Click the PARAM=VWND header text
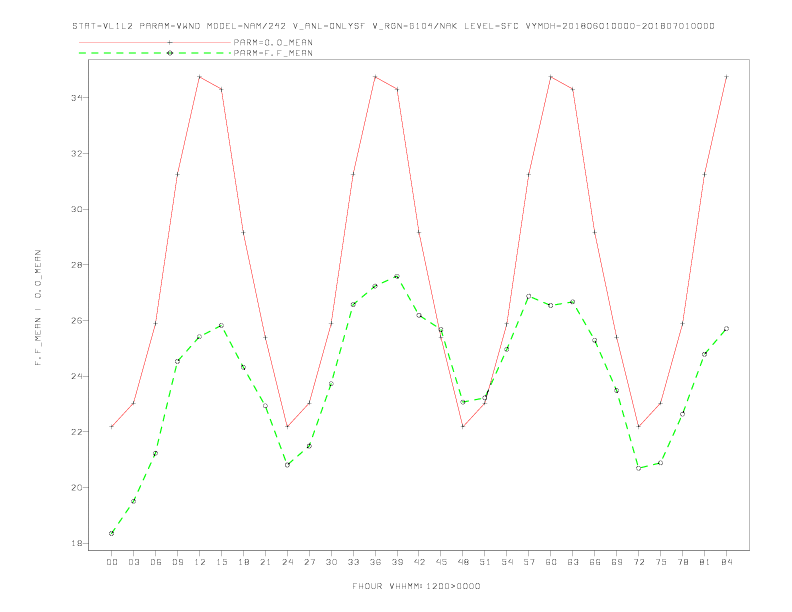 click(170, 26)
